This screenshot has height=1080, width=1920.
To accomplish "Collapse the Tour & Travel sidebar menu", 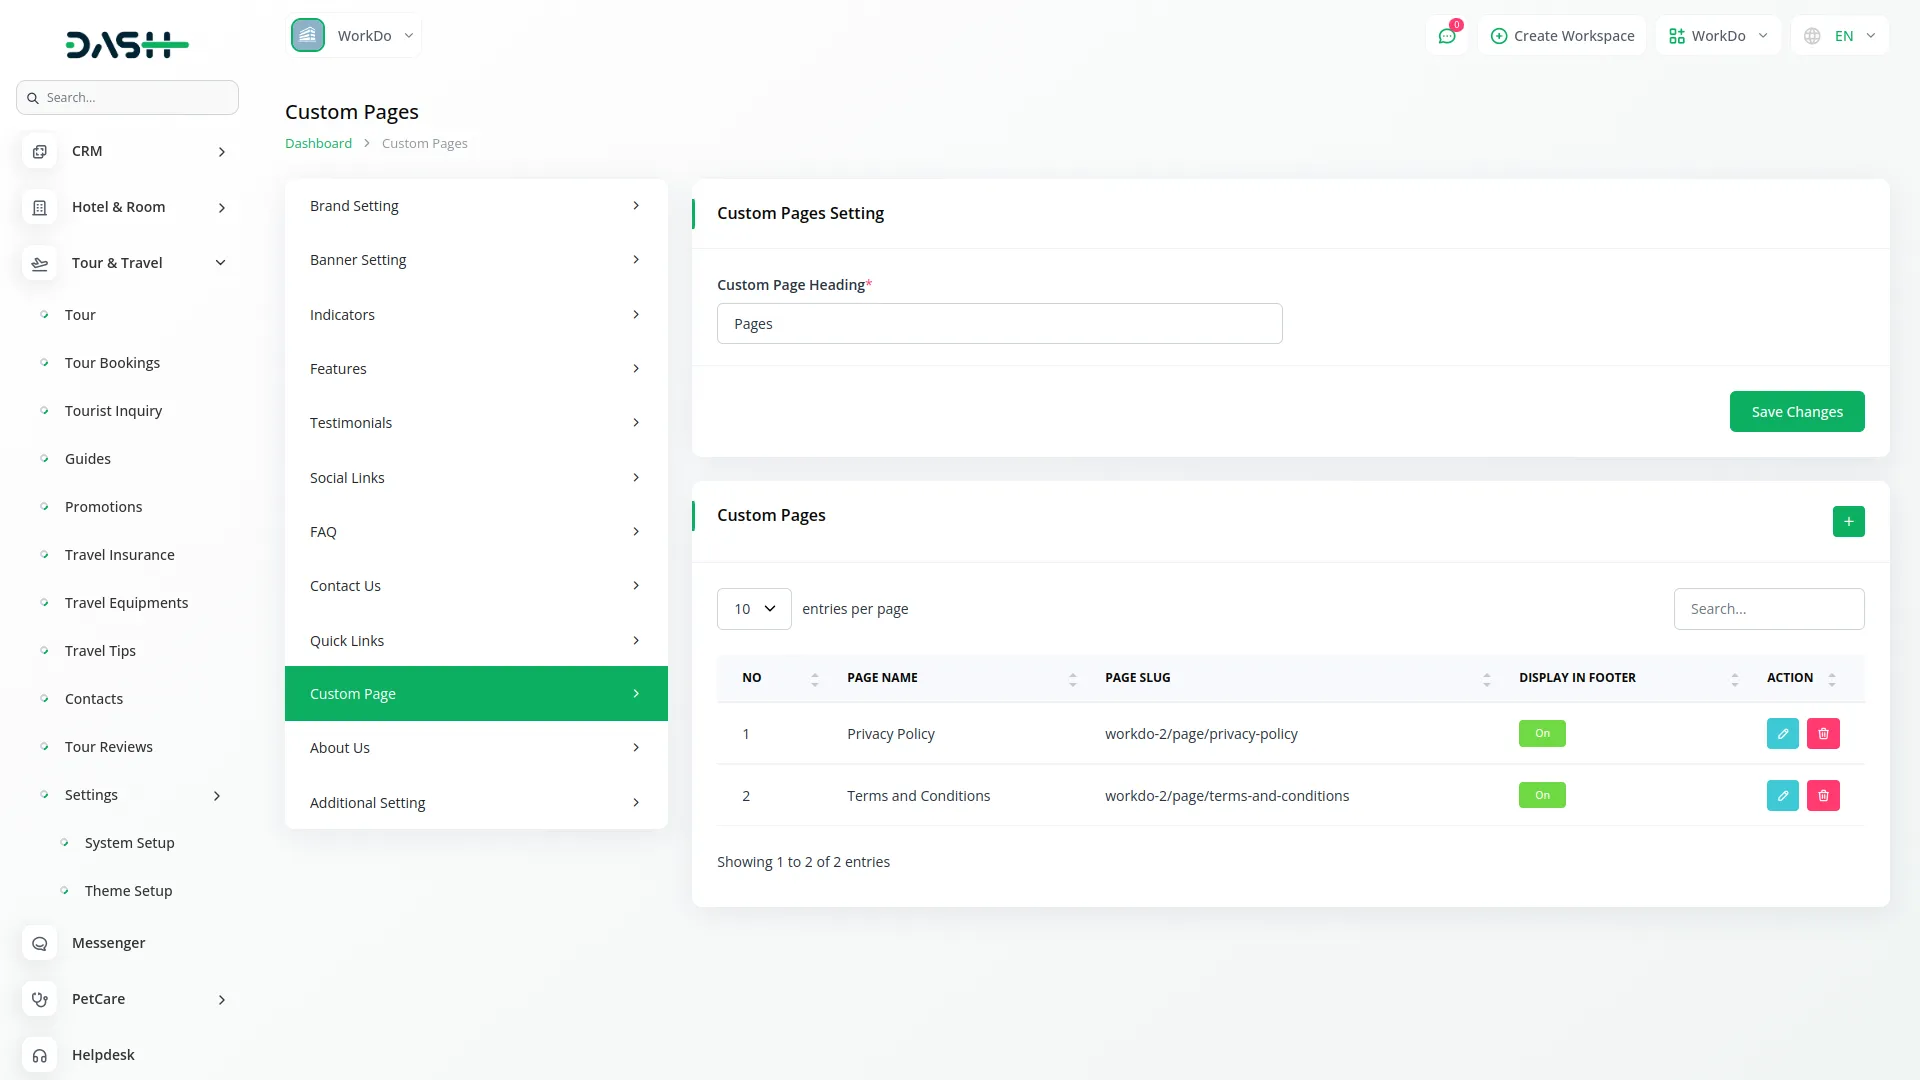I will click(x=221, y=263).
